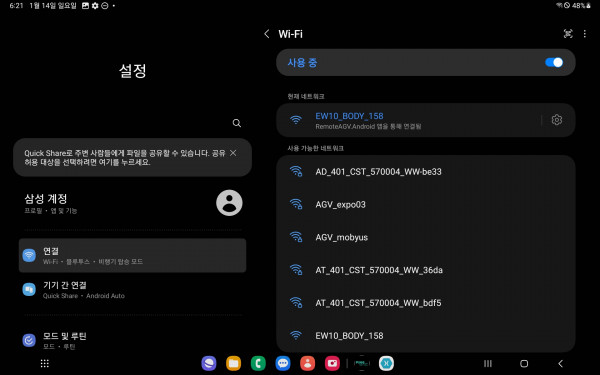Open 모드 및 루틴 settings
This screenshot has height=375, width=600.
pos(132,340)
